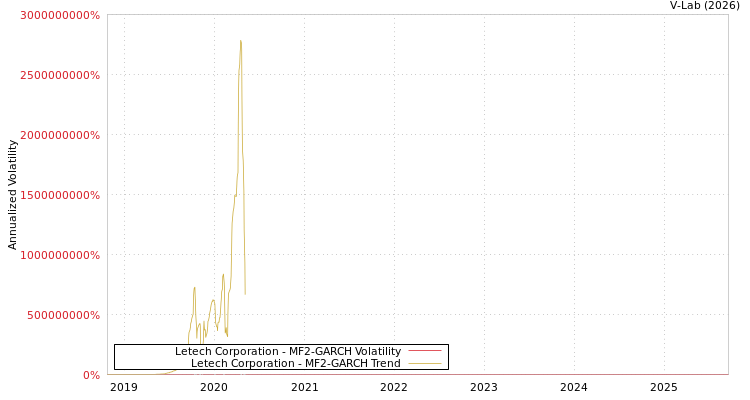Click the 2019 x-axis label
This screenshot has width=750, height=400.
(124, 387)
